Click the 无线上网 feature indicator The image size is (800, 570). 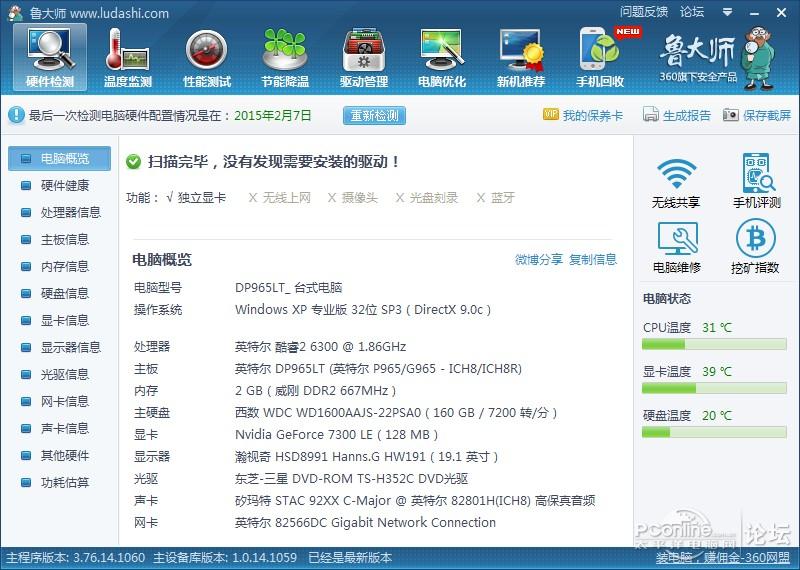(x=280, y=197)
